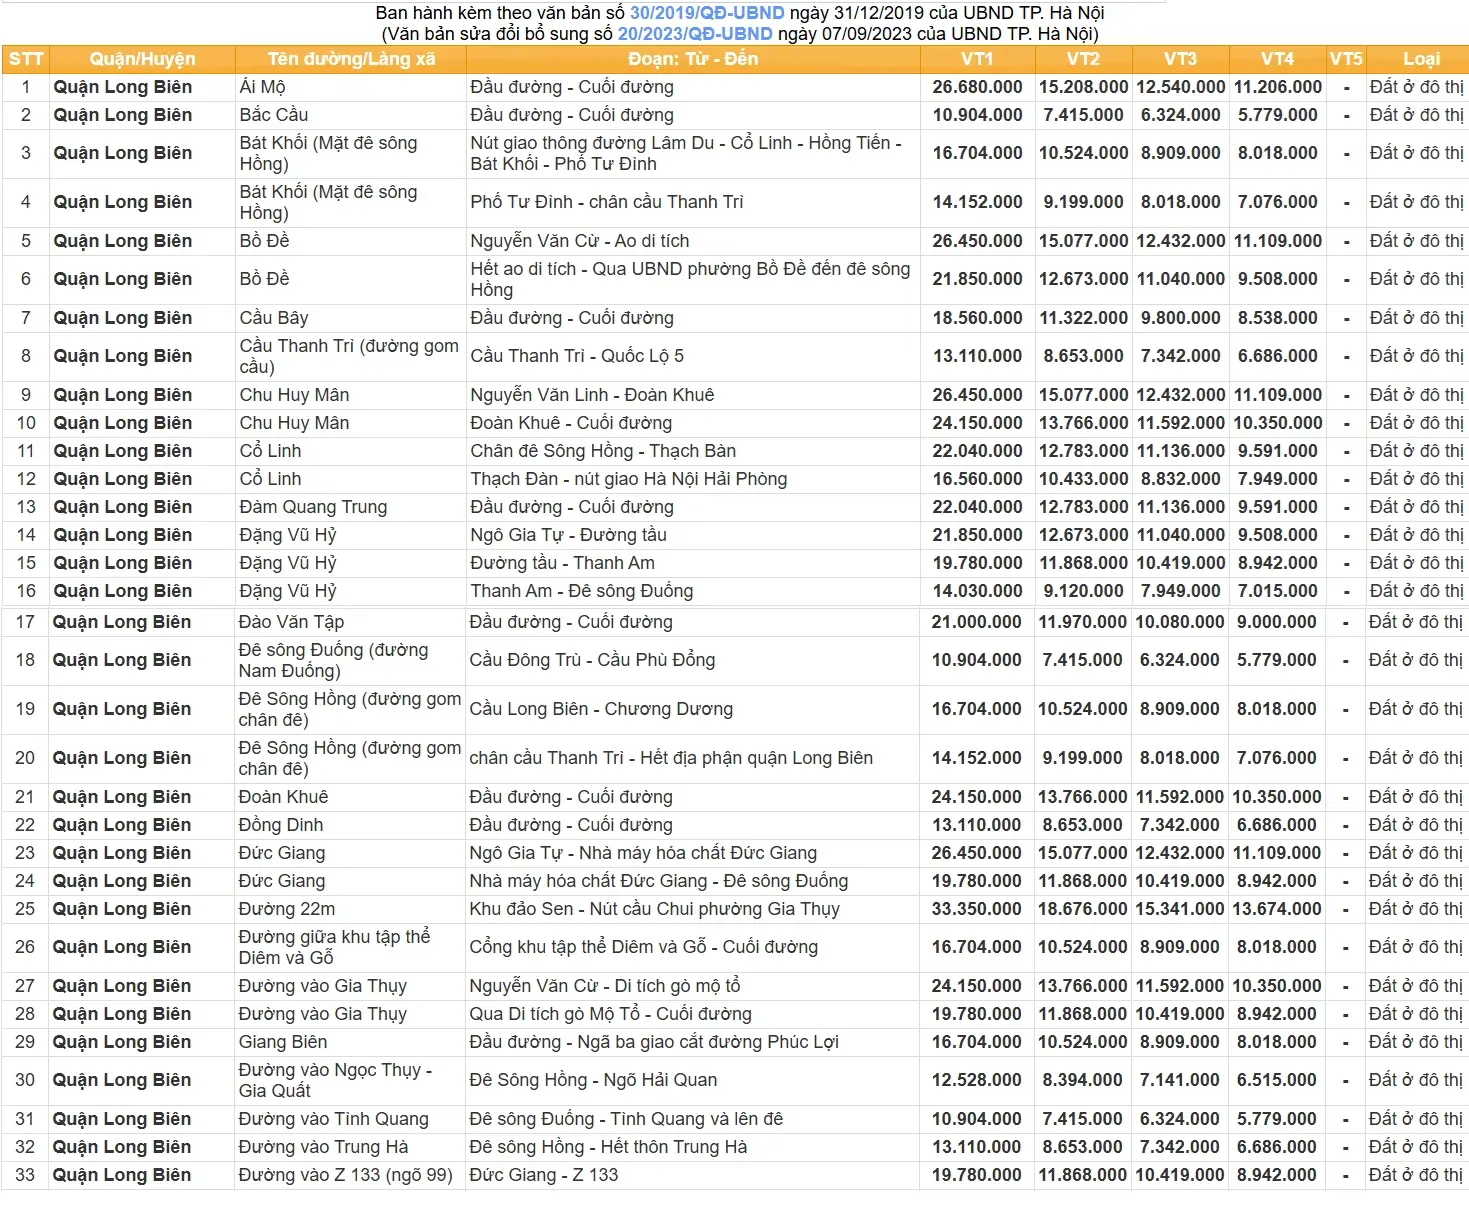The width and height of the screenshot is (1469, 1206).
Task: Click the Loại column header
Action: point(1421,59)
